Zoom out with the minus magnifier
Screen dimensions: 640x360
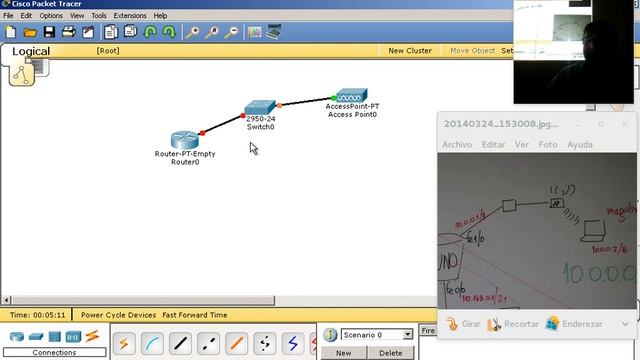(231, 32)
